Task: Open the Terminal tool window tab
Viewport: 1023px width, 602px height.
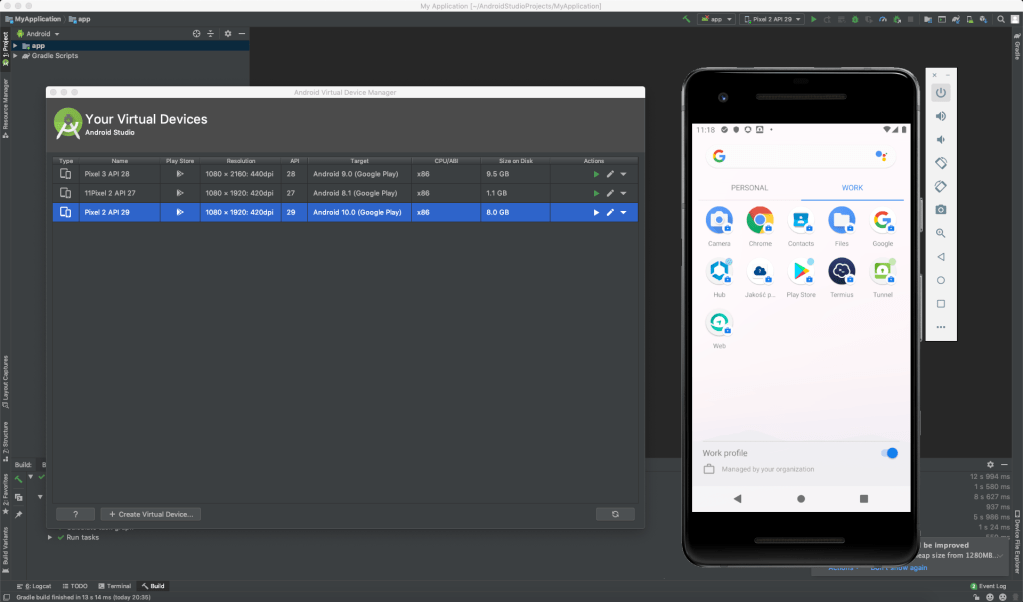Action: pyautogui.click(x=114, y=586)
